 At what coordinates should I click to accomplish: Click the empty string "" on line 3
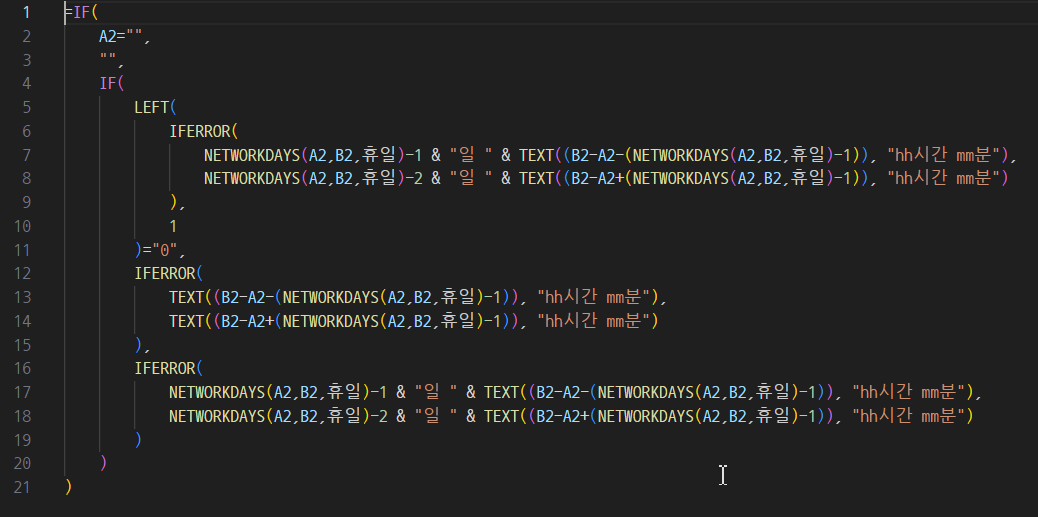pyautogui.click(x=108, y=60)
